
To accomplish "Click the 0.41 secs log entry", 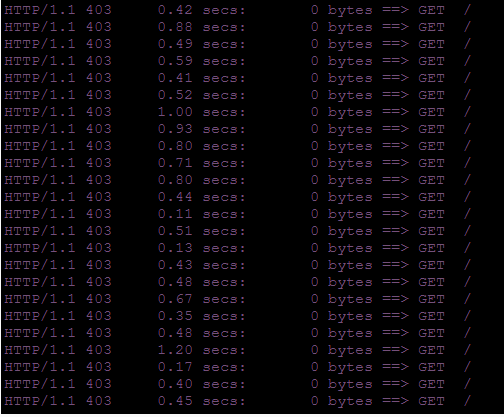I will coord(237,78).
